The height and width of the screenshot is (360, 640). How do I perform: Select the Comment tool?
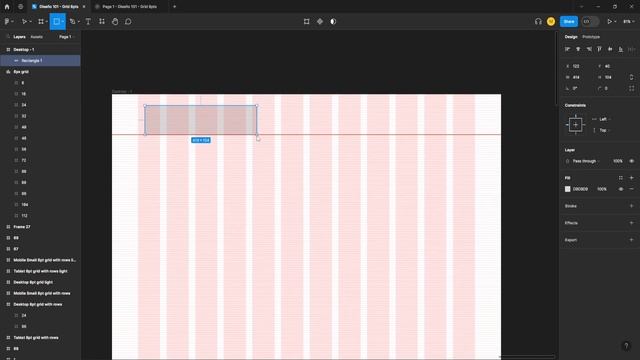pyautogui.click(x=128, y=22)
